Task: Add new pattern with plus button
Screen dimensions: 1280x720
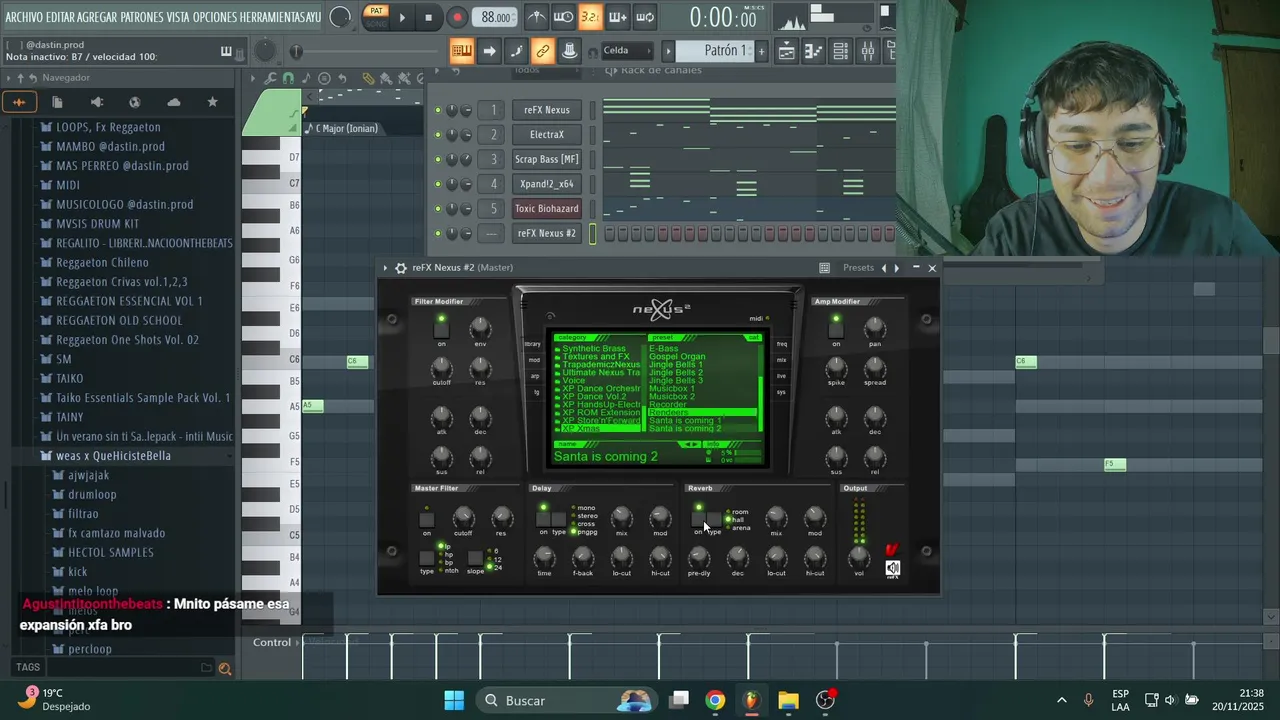Action: click(762, 51)
